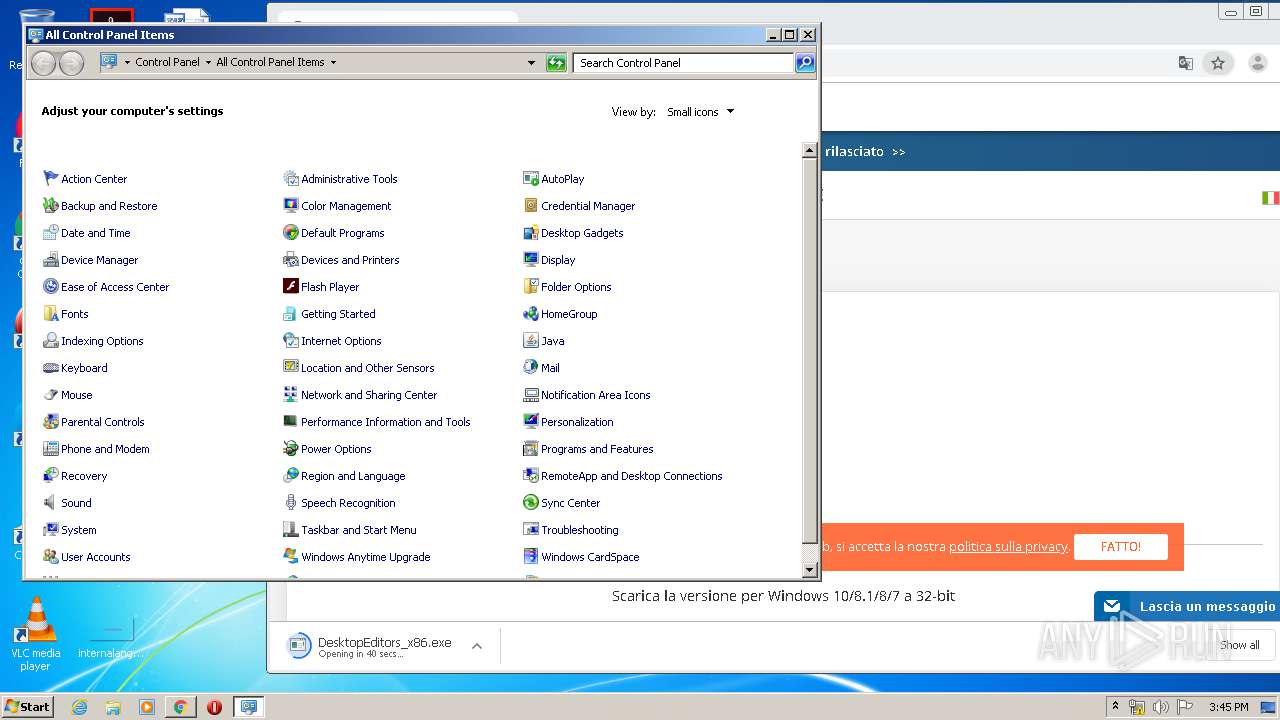This screenshot has height=720, width=1280.
Task: Open Backup and Restore icon
Action: (x=51, y=205)
